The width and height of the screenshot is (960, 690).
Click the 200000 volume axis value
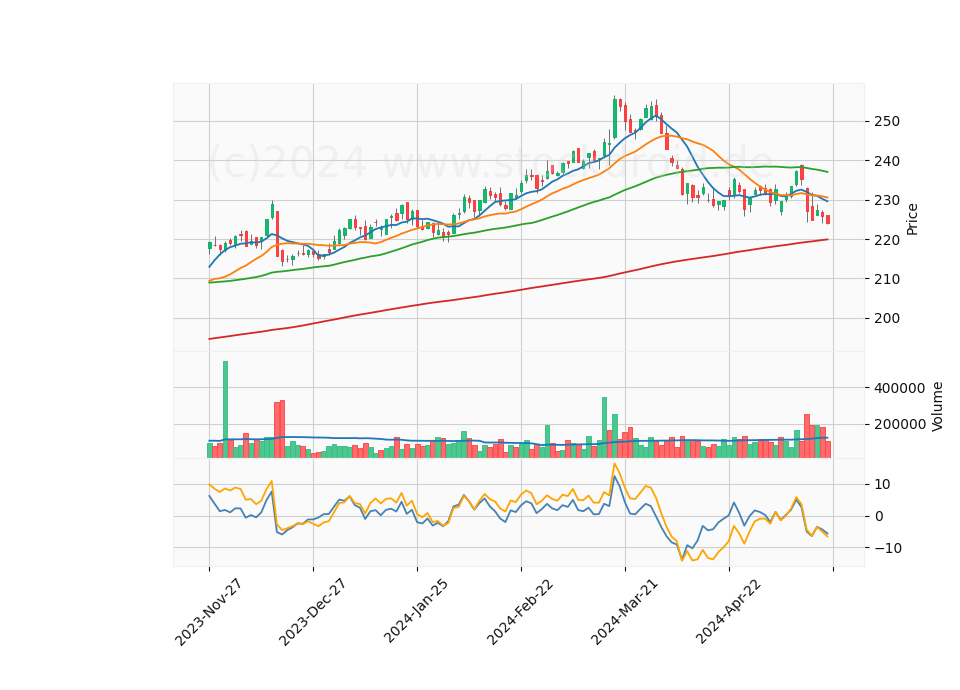click(x=900, y=424)
